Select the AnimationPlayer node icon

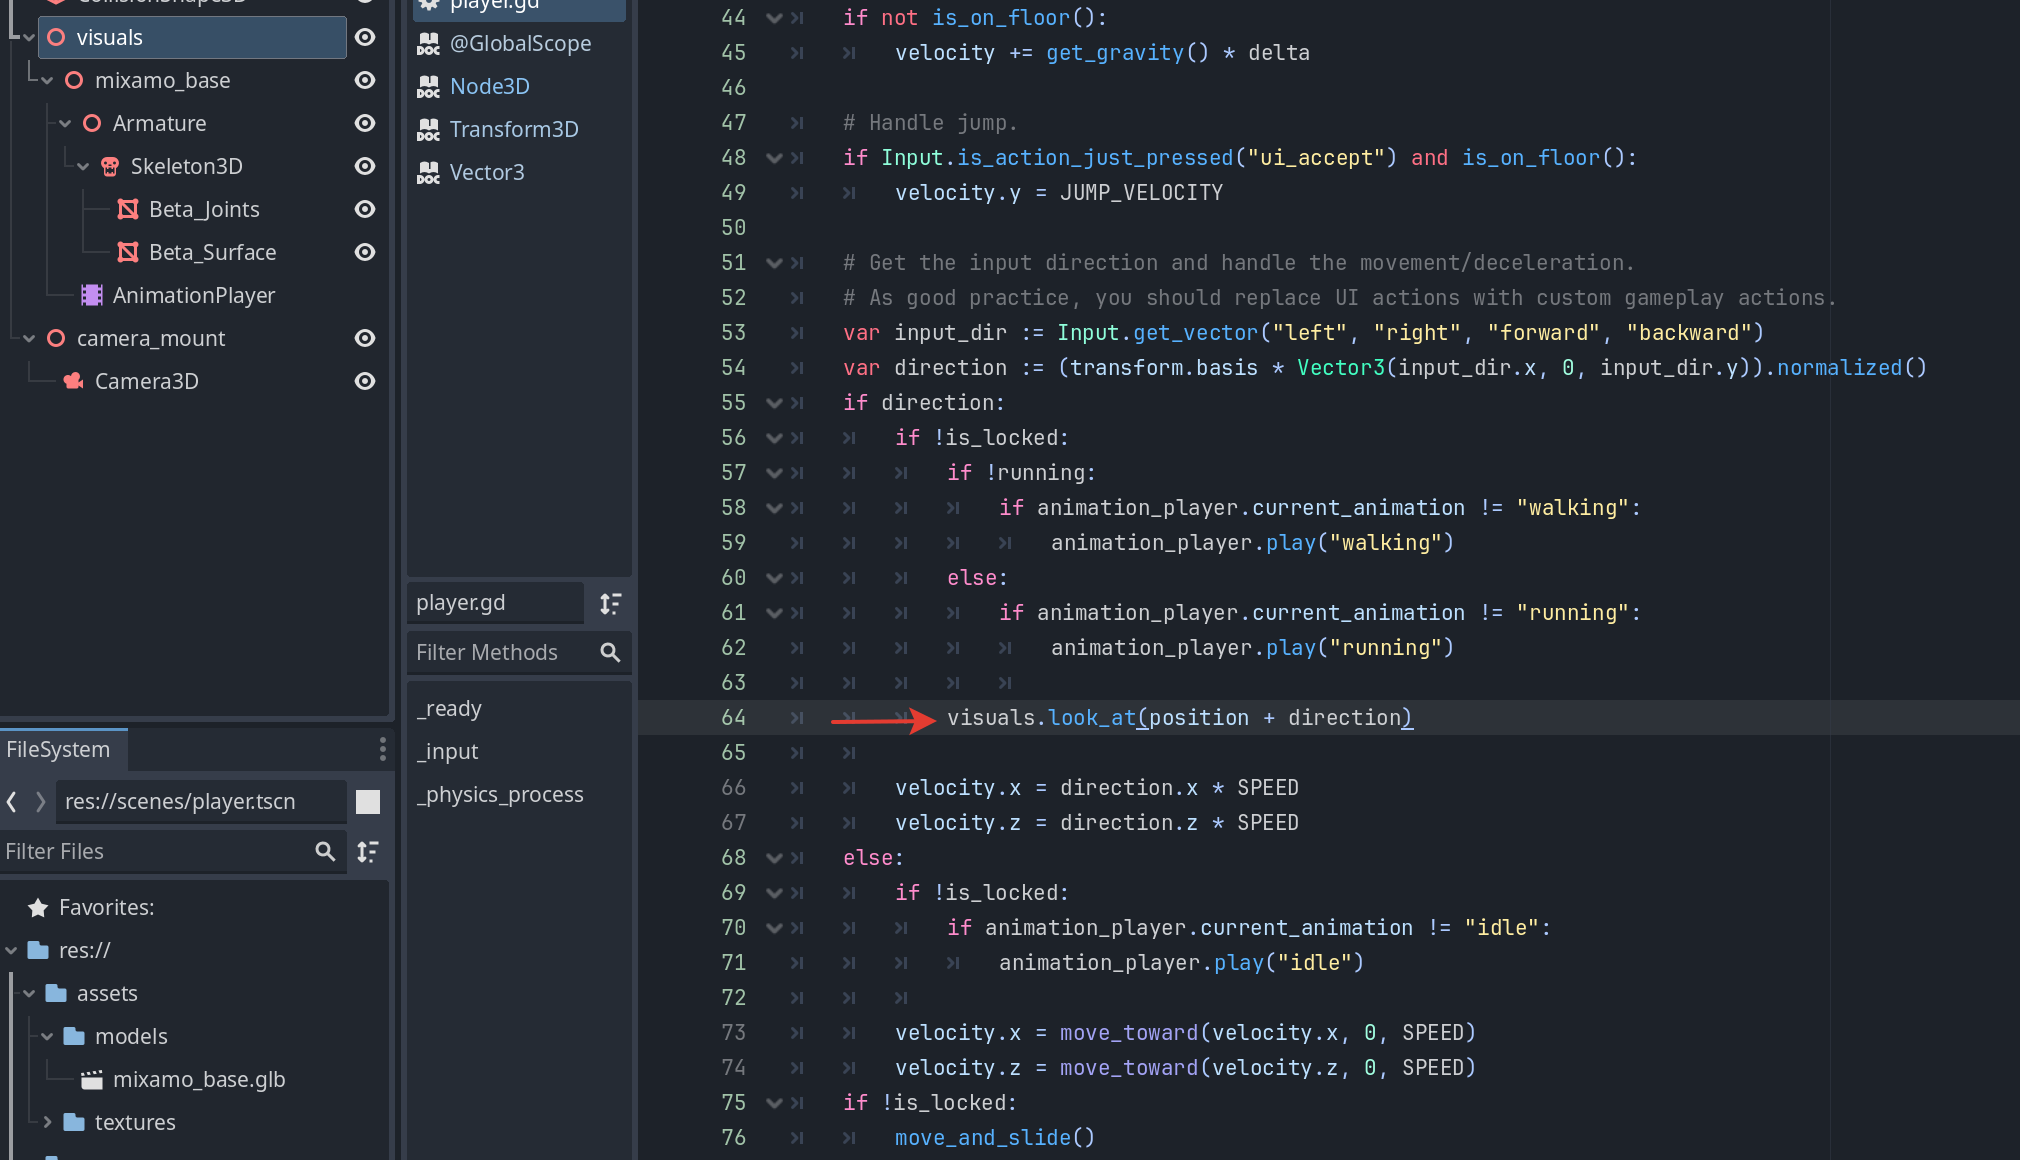tap(92, 295)
